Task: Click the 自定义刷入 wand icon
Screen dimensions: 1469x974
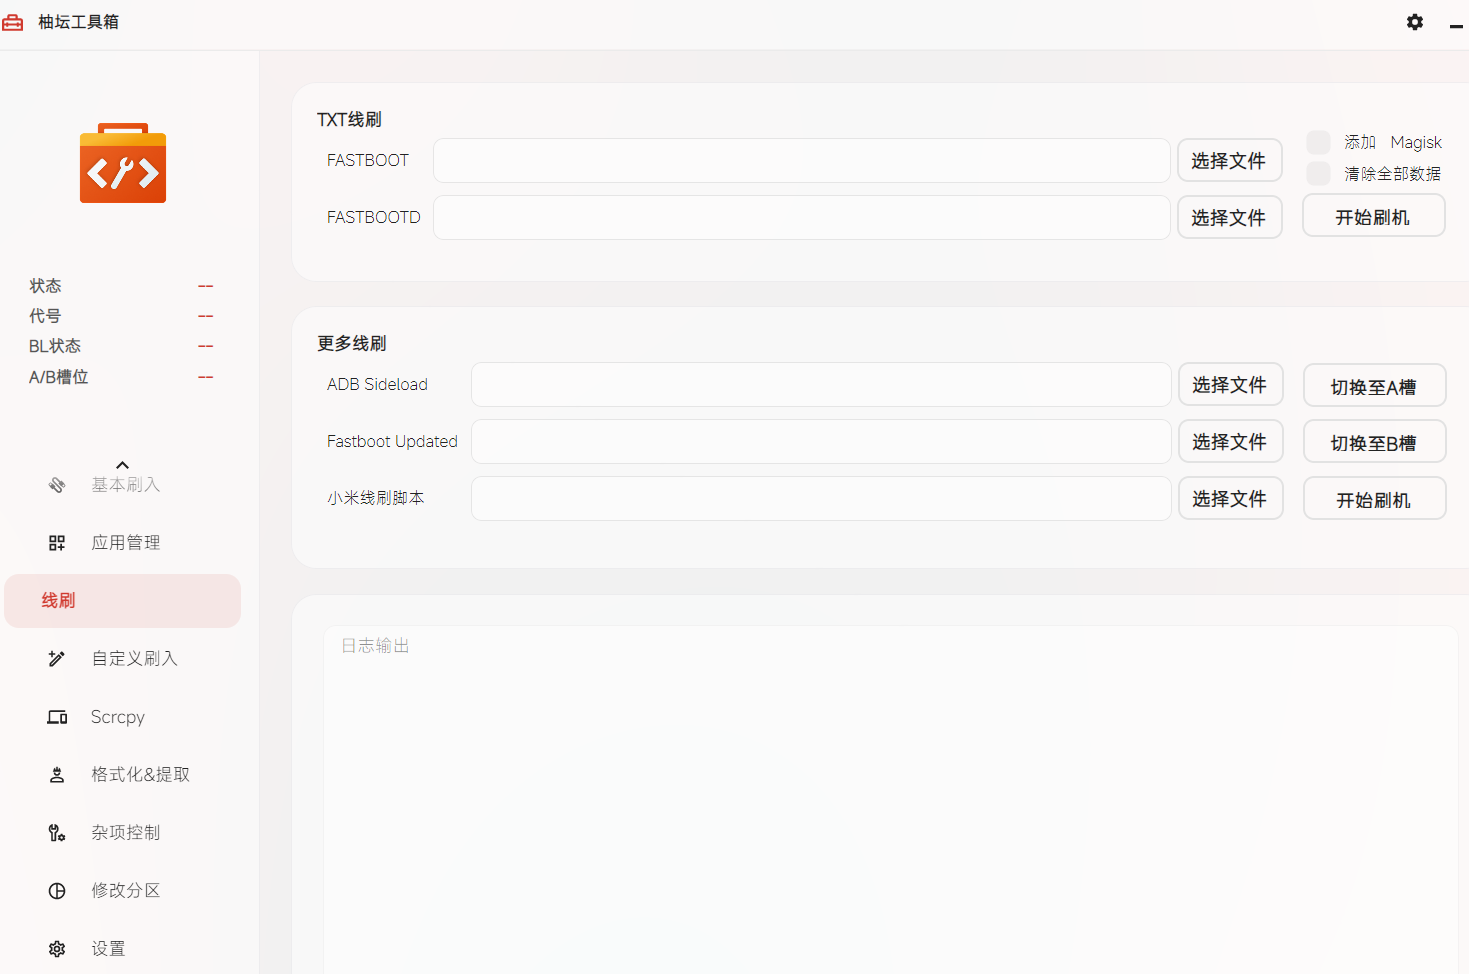Action: (57, 659)
